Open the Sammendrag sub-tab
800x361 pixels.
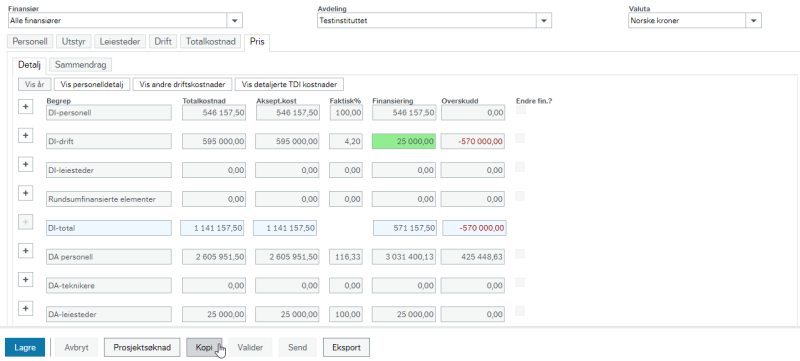click(81, 65)
